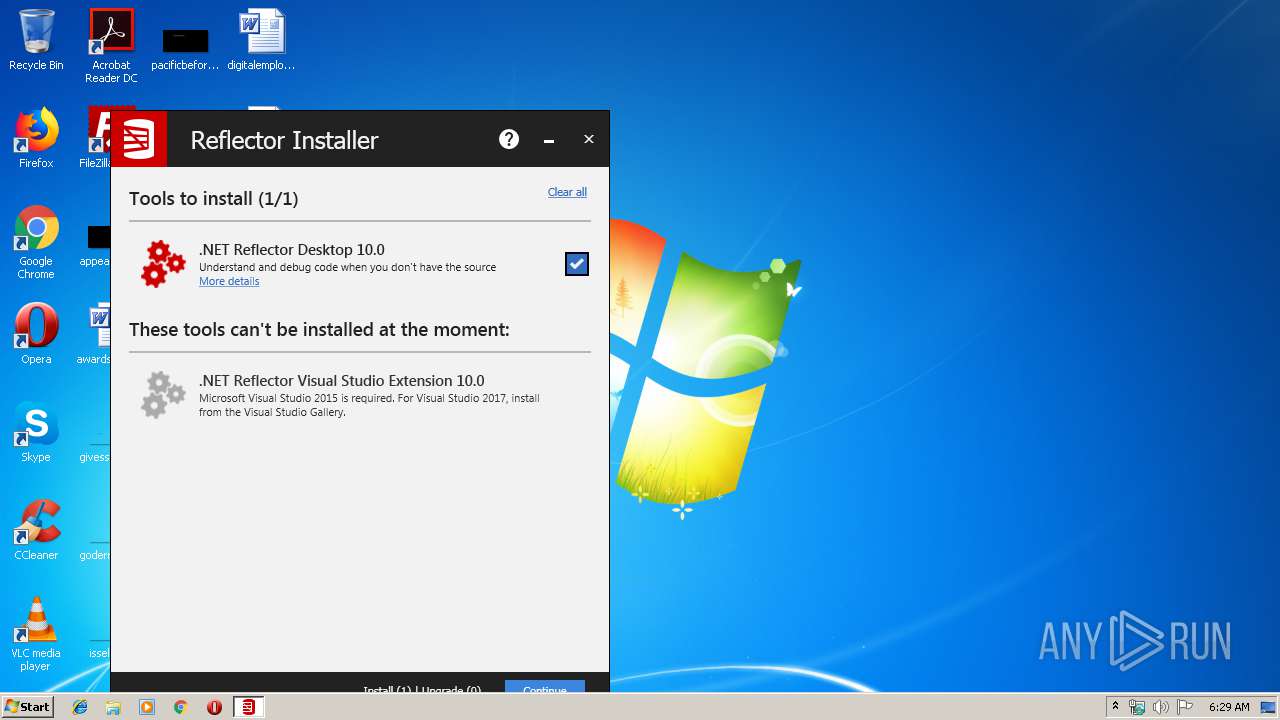Click the Windows Start button
This screenshot has width=1280, height=720.
[27, 707]
